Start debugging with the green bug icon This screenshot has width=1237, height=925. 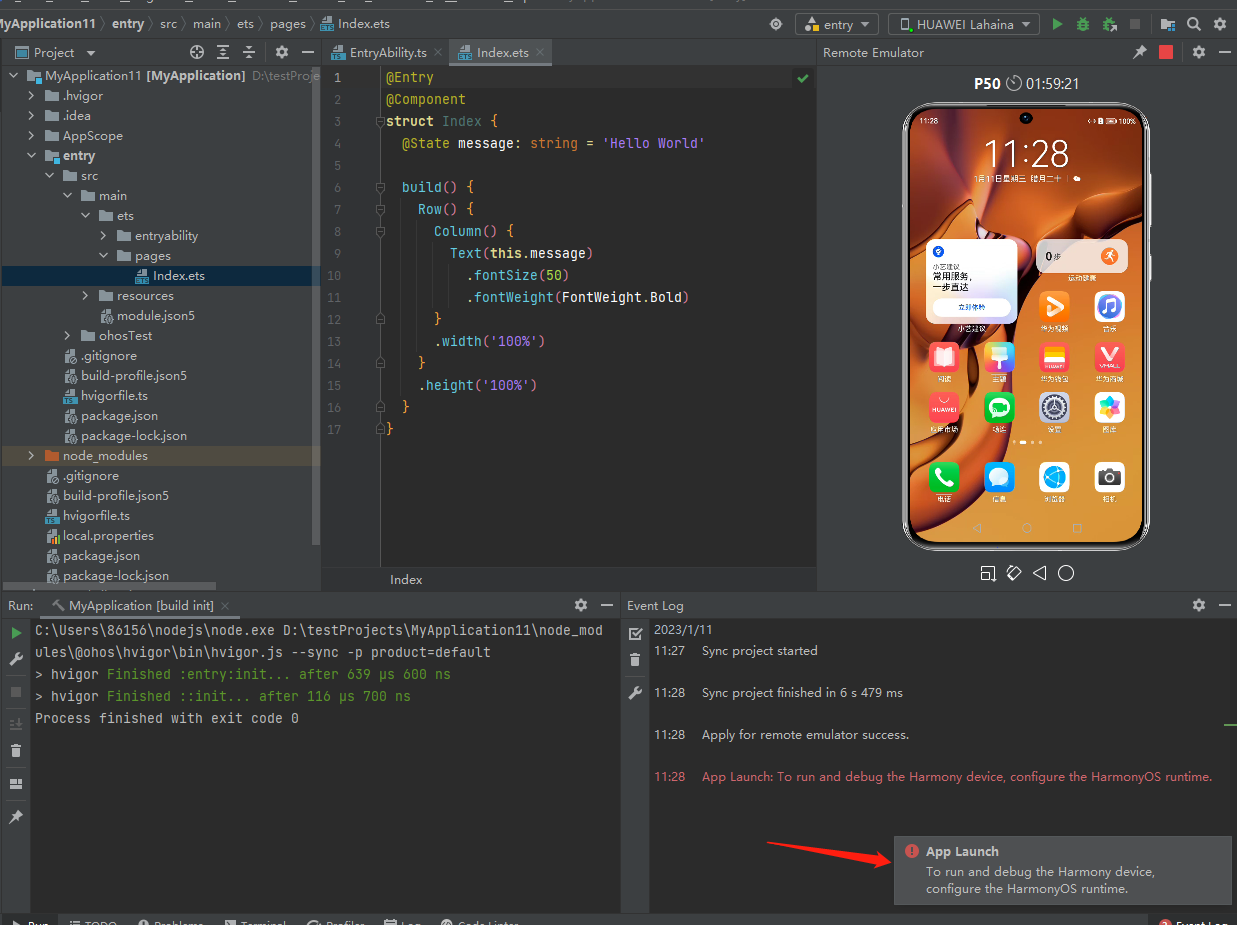(1084, 24)
